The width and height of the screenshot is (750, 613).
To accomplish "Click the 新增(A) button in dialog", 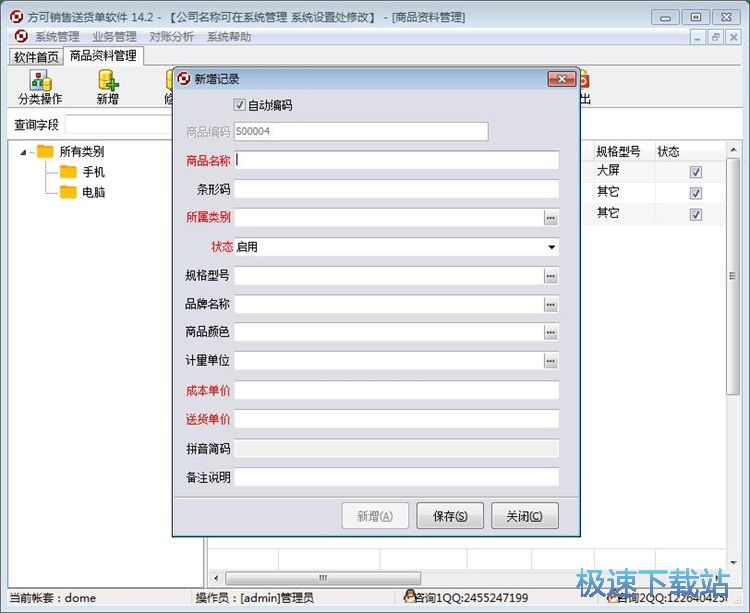I will click(375, 516).
